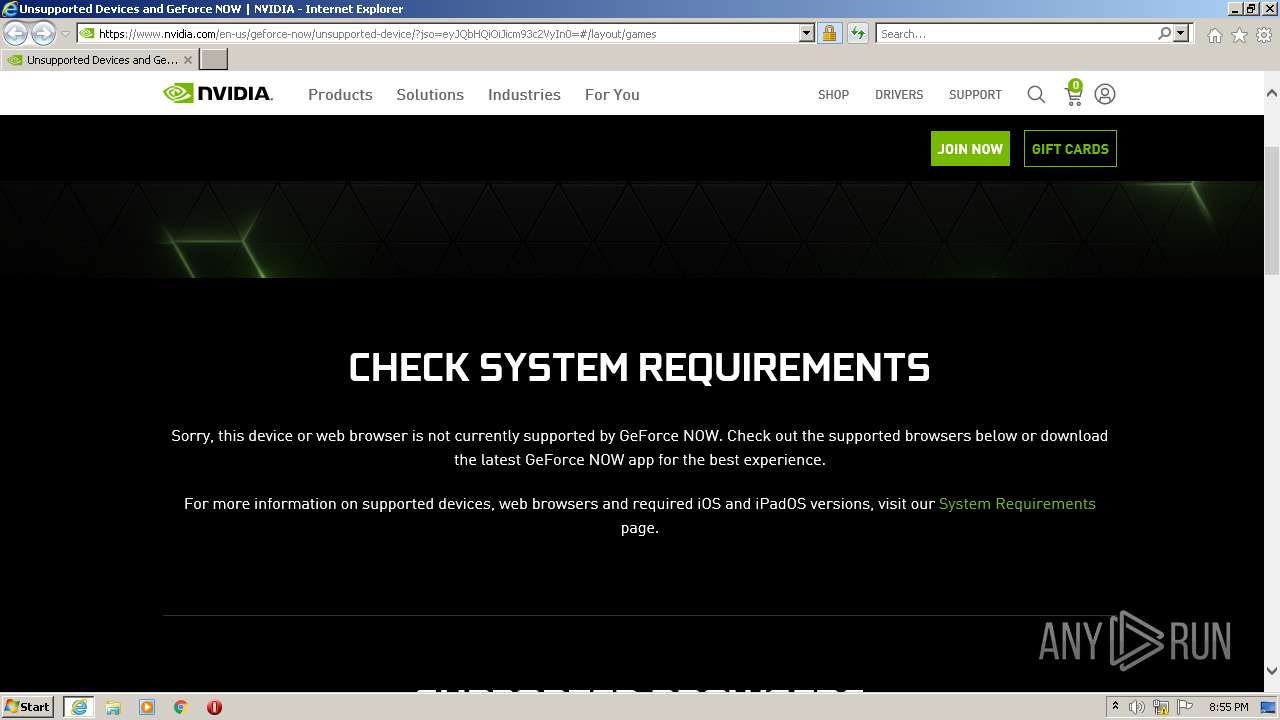Close the Unsupported Devices tab
The width and height of the screenshot is (1280, 720).
[x=188, y=60]
